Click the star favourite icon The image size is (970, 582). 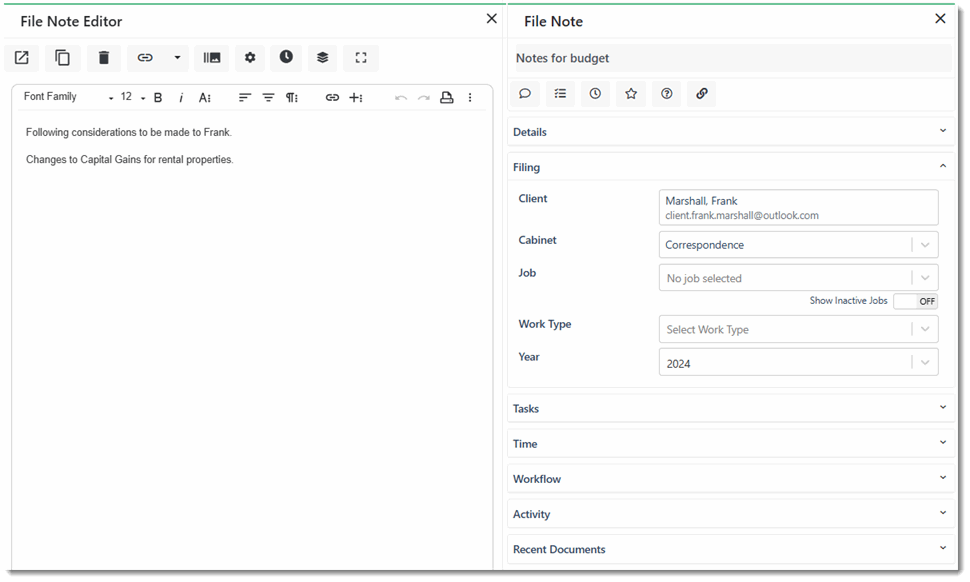click(631, 94)
